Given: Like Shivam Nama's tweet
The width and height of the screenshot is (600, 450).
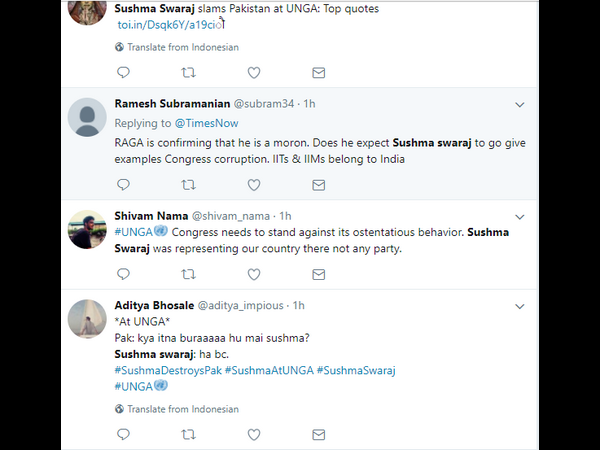Looking at the screenshot, I should (x=254, y=273).
